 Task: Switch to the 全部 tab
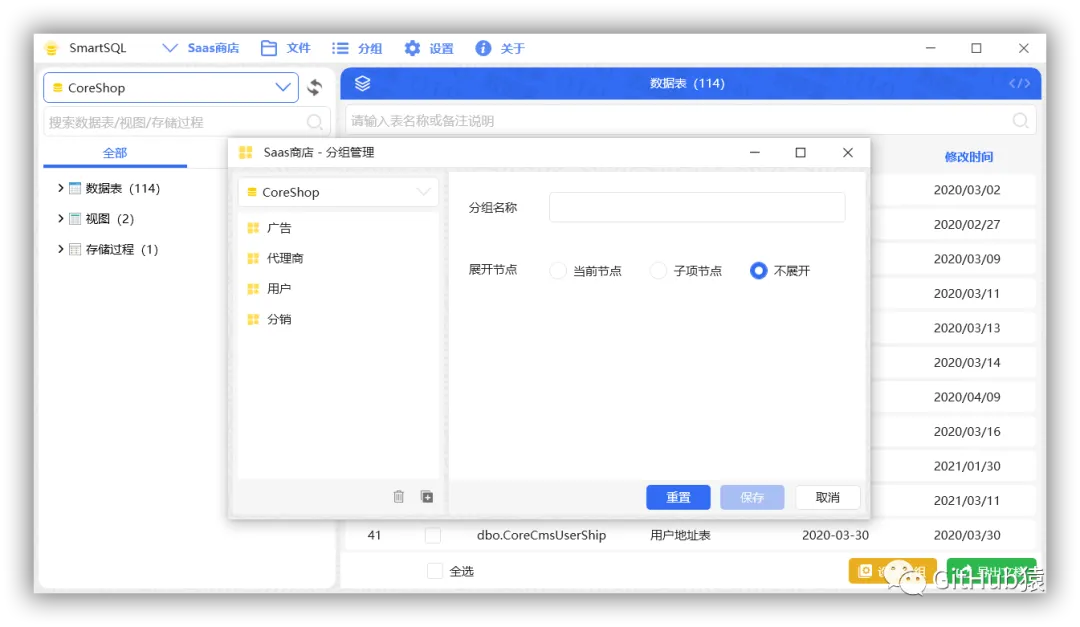115,153
